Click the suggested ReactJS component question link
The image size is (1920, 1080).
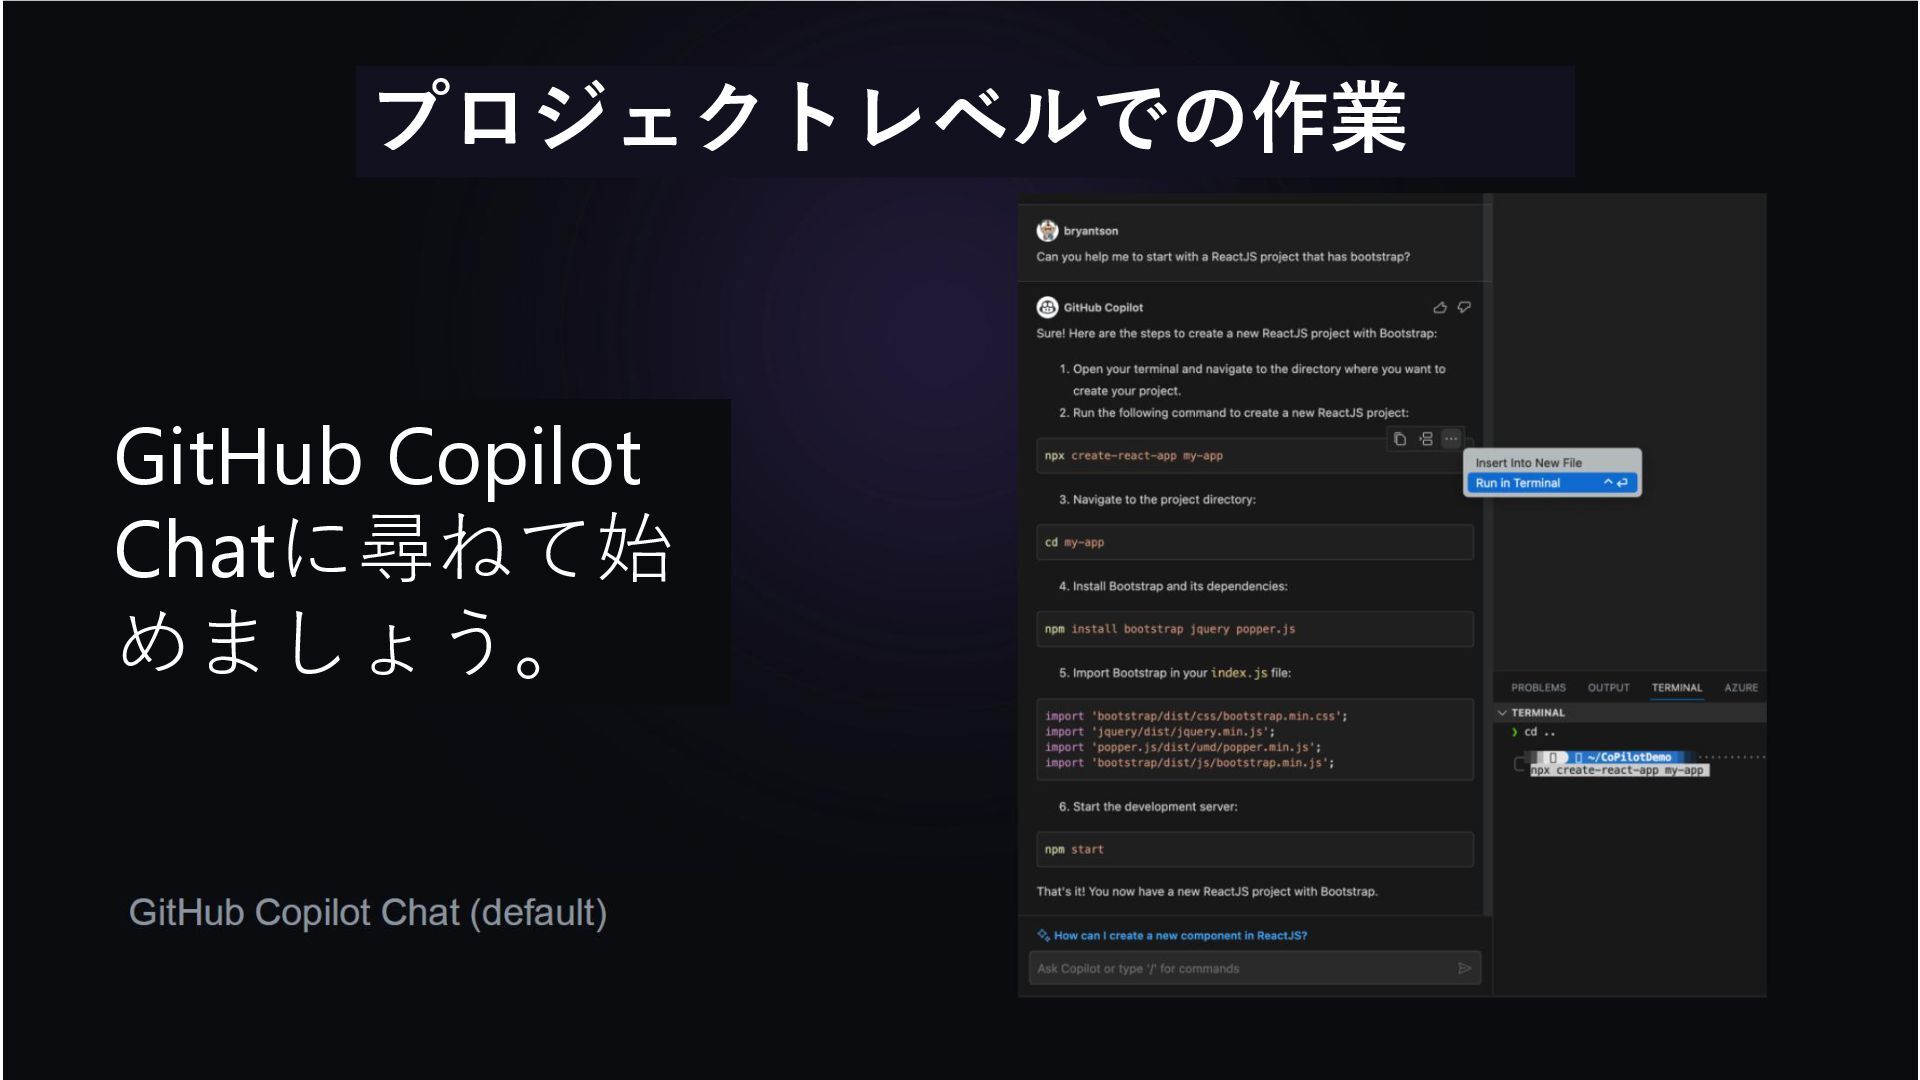coord(1180,936)
